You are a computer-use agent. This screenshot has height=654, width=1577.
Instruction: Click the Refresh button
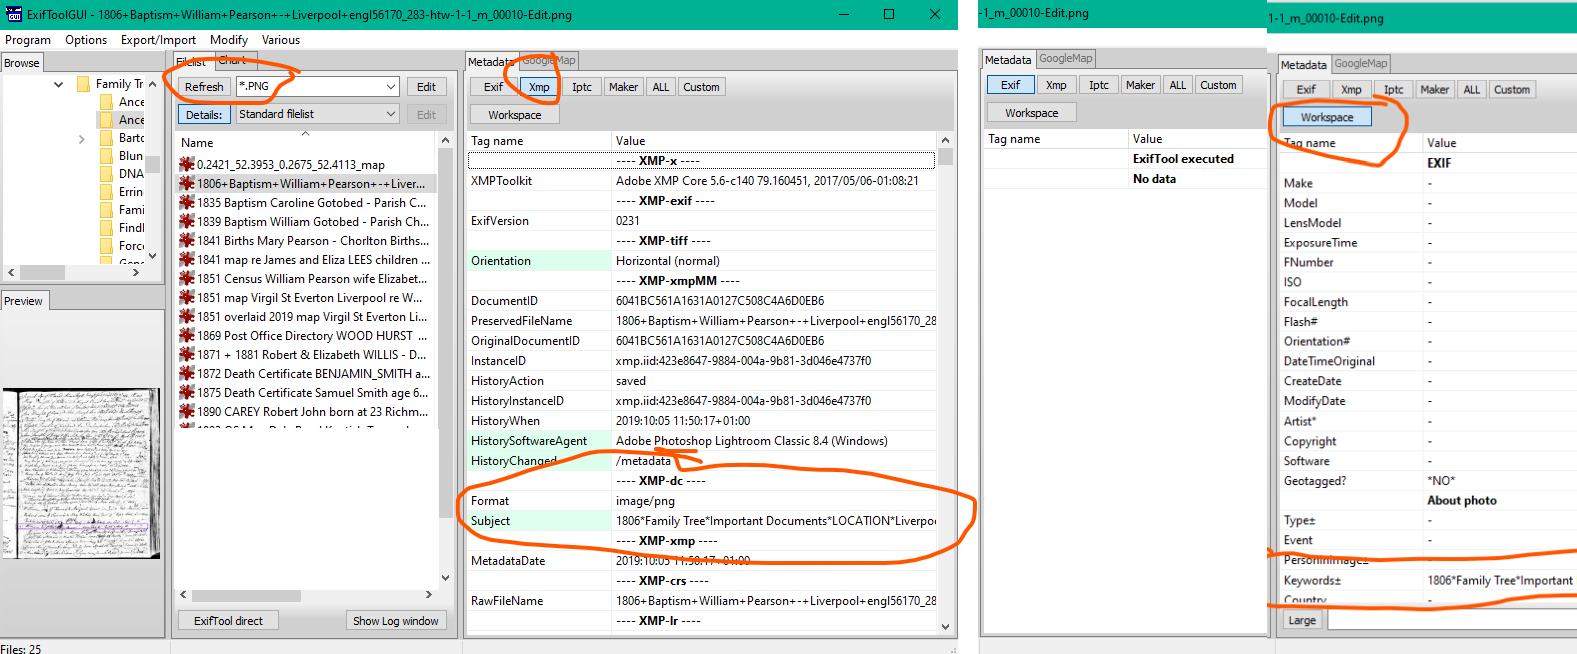(204, 87)
